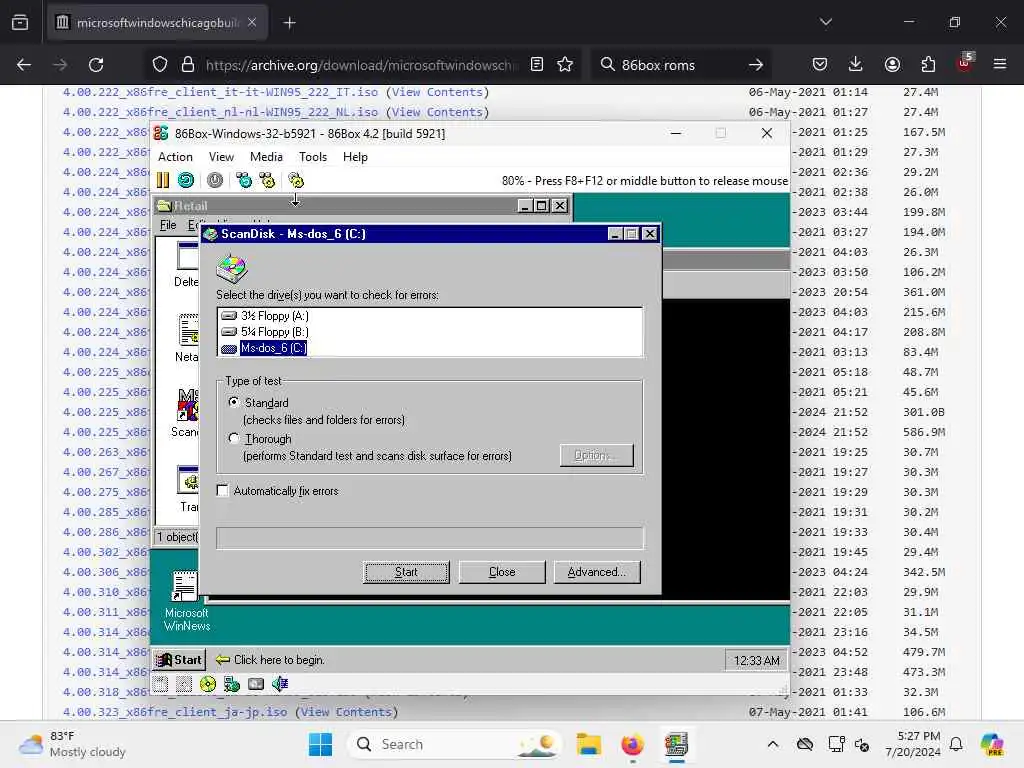Save page to Pocket

(820, 64)
